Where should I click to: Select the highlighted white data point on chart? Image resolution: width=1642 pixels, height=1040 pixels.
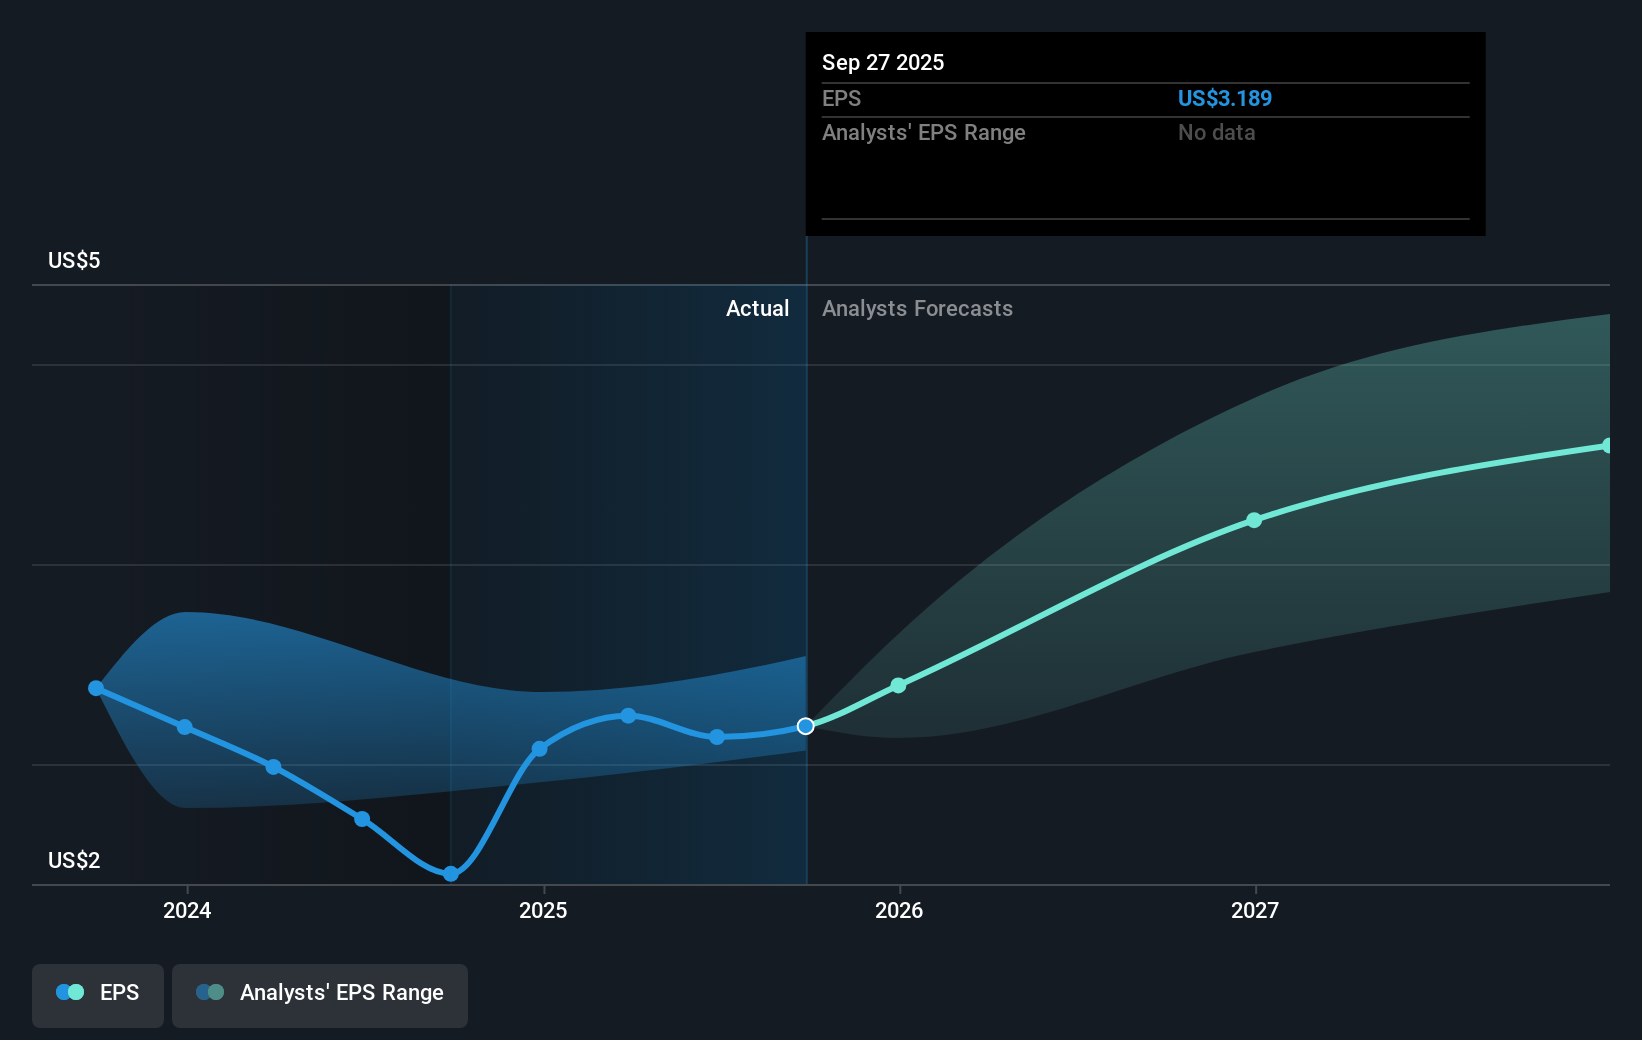click(x=805, y=726)
